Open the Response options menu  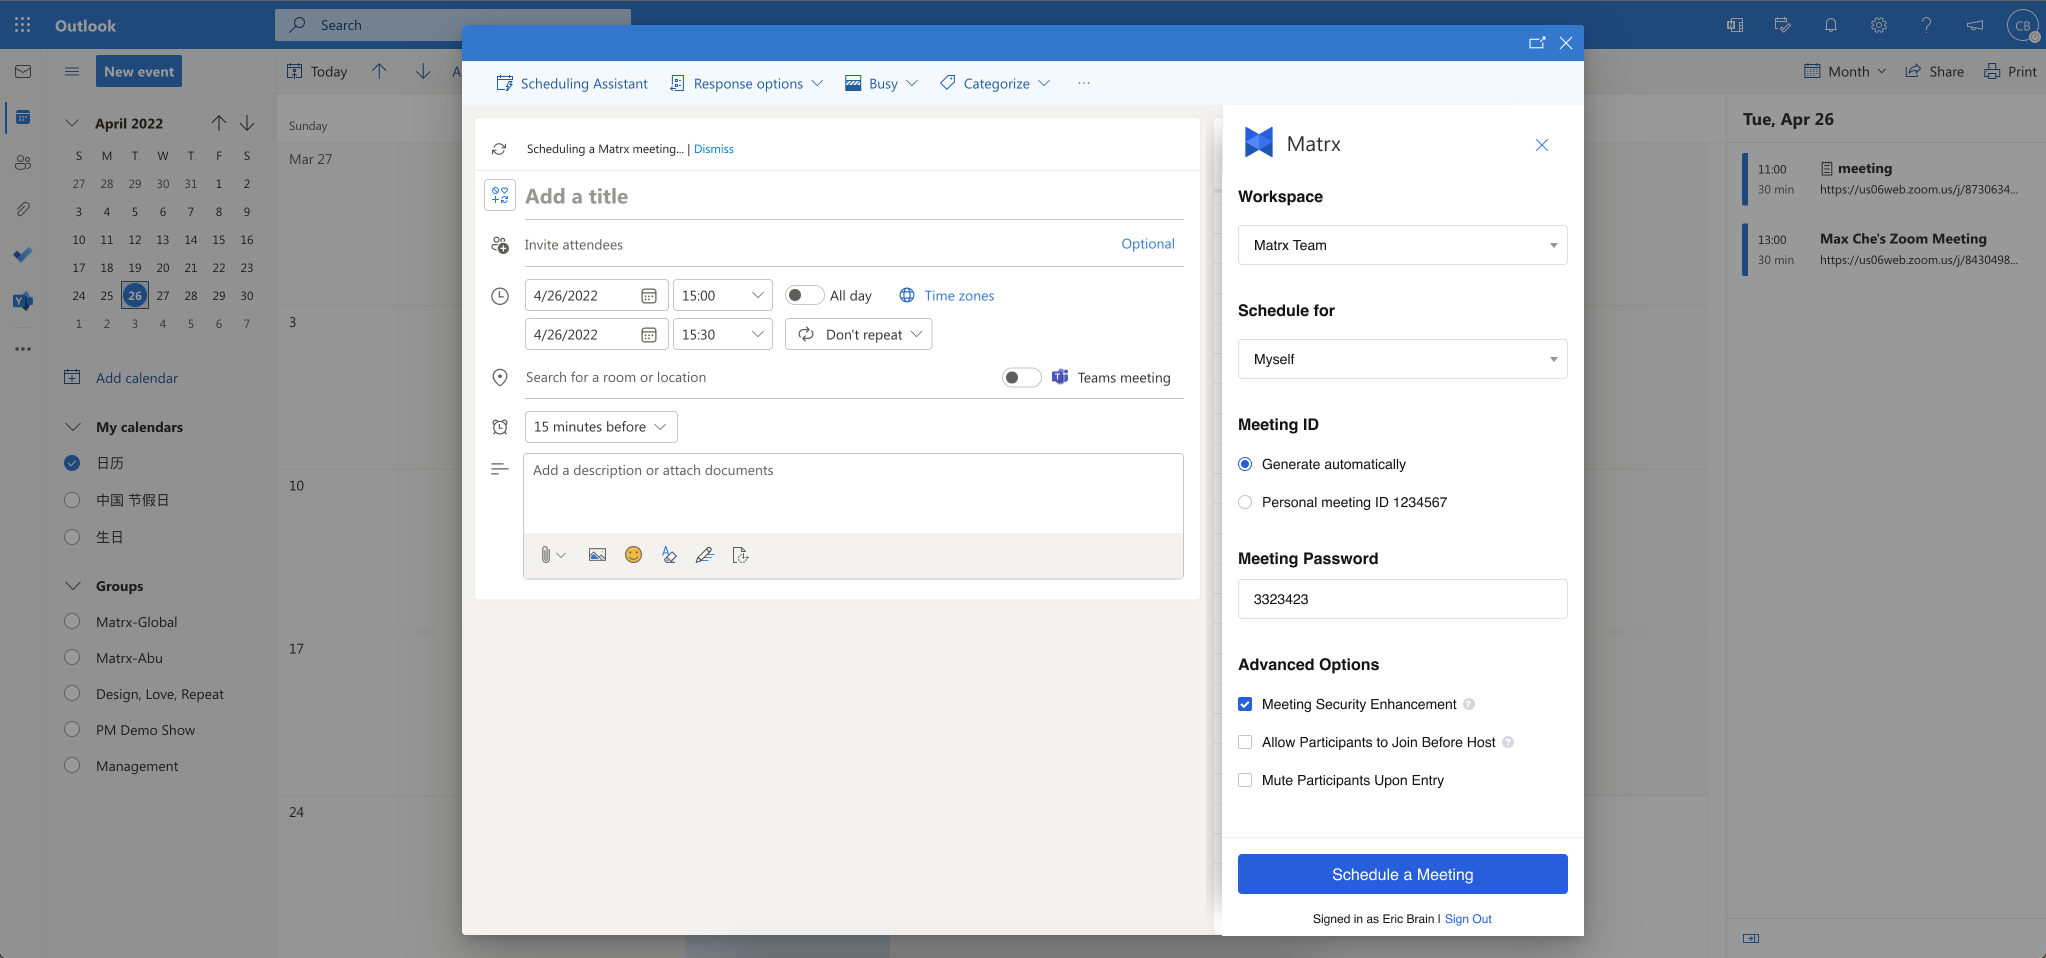747,83
